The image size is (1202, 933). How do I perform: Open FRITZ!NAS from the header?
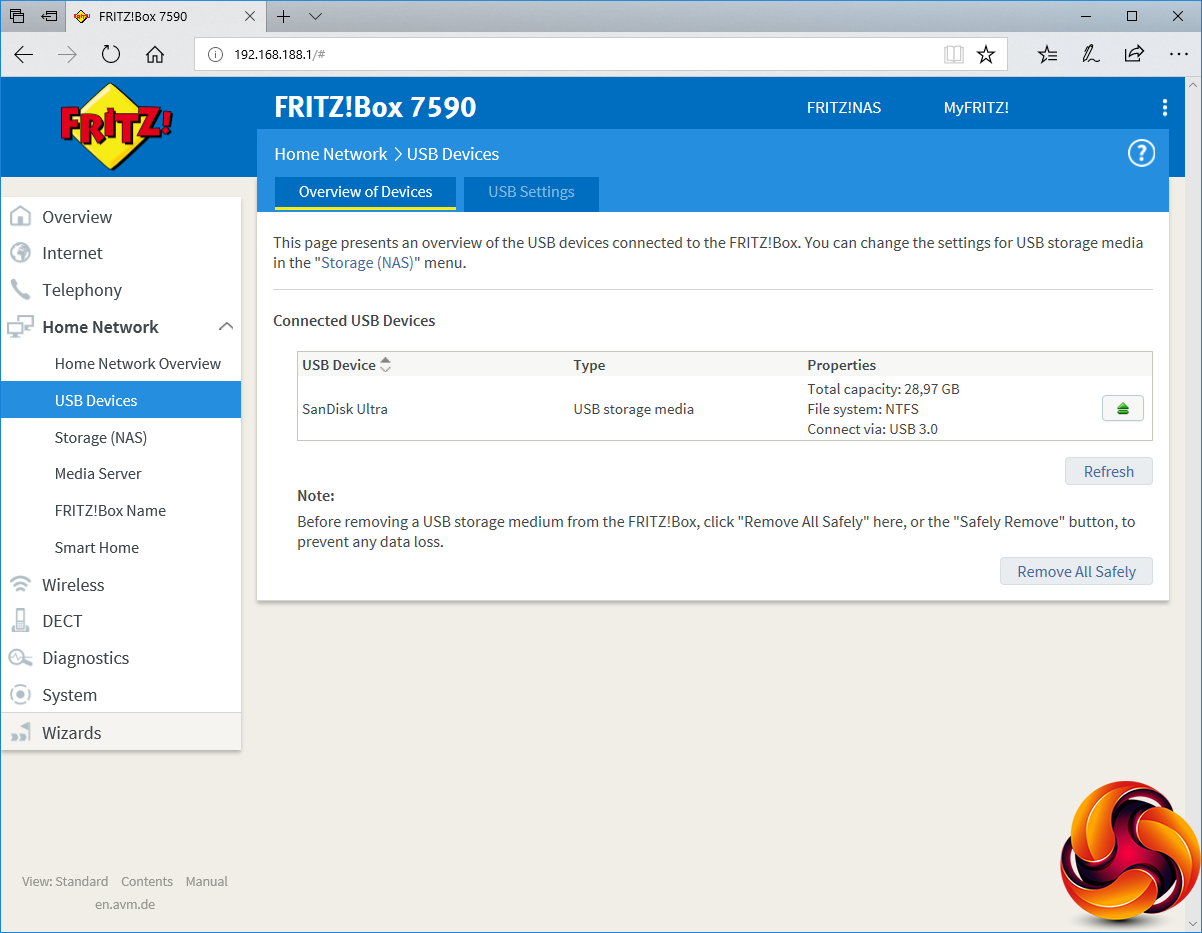click(x=844, y=108)
